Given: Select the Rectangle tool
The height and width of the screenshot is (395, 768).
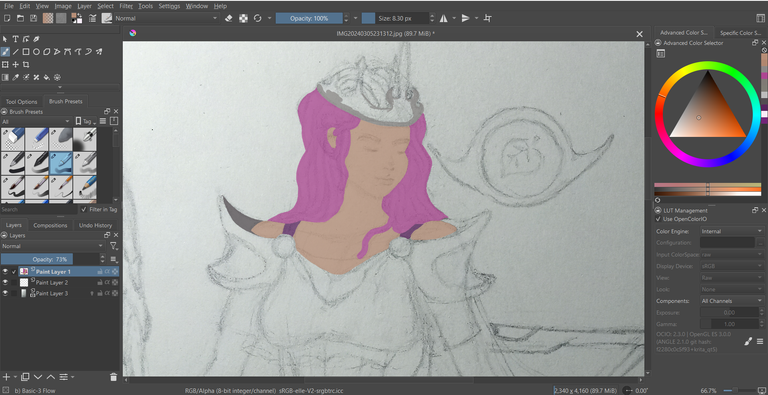Looking at the screenshot, I should (26, 51).
